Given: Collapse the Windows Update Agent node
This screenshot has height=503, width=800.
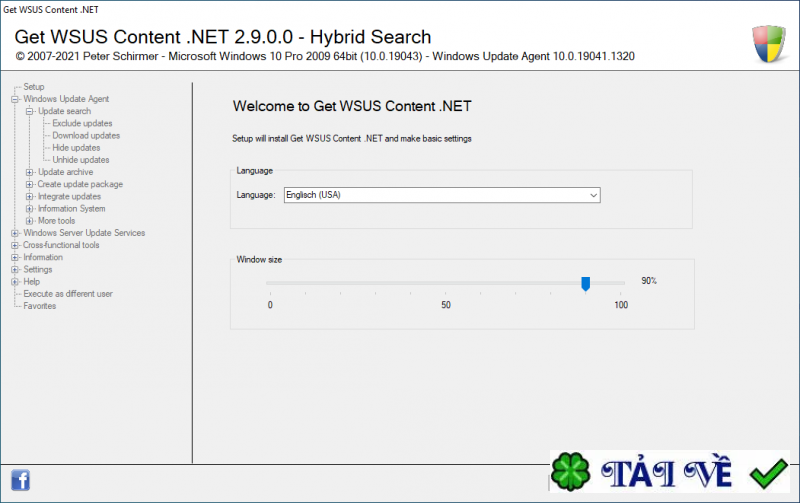Looking at the screenshot, I should 15,99.
